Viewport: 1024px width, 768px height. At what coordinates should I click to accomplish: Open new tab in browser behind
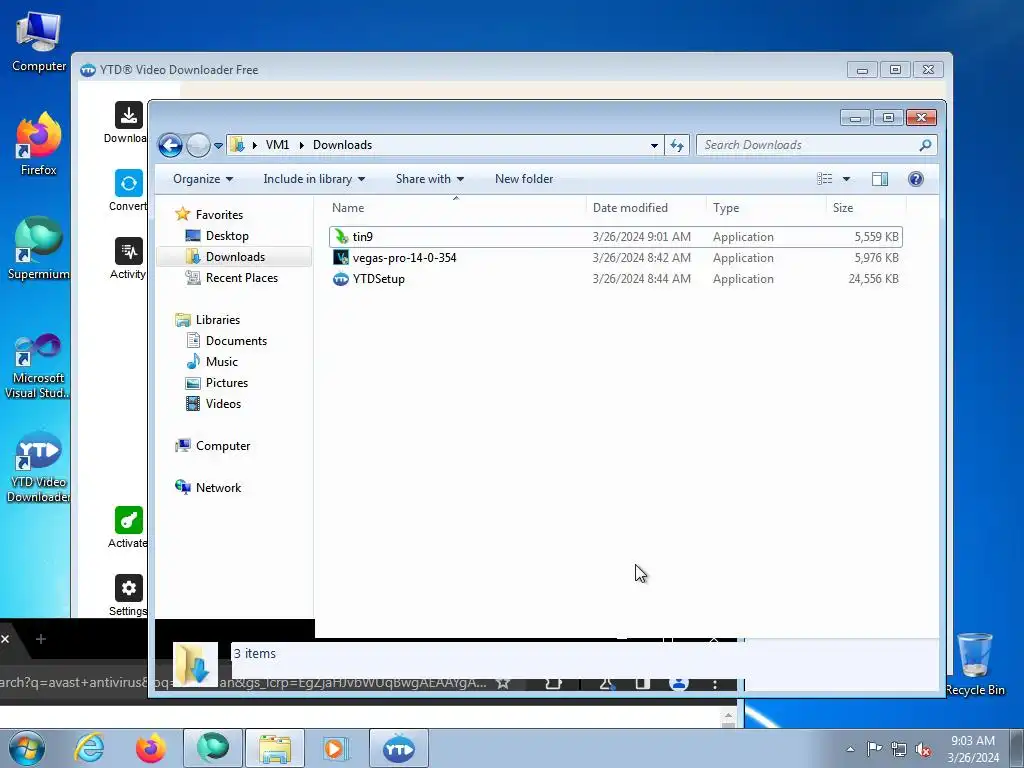pos(40,639)
